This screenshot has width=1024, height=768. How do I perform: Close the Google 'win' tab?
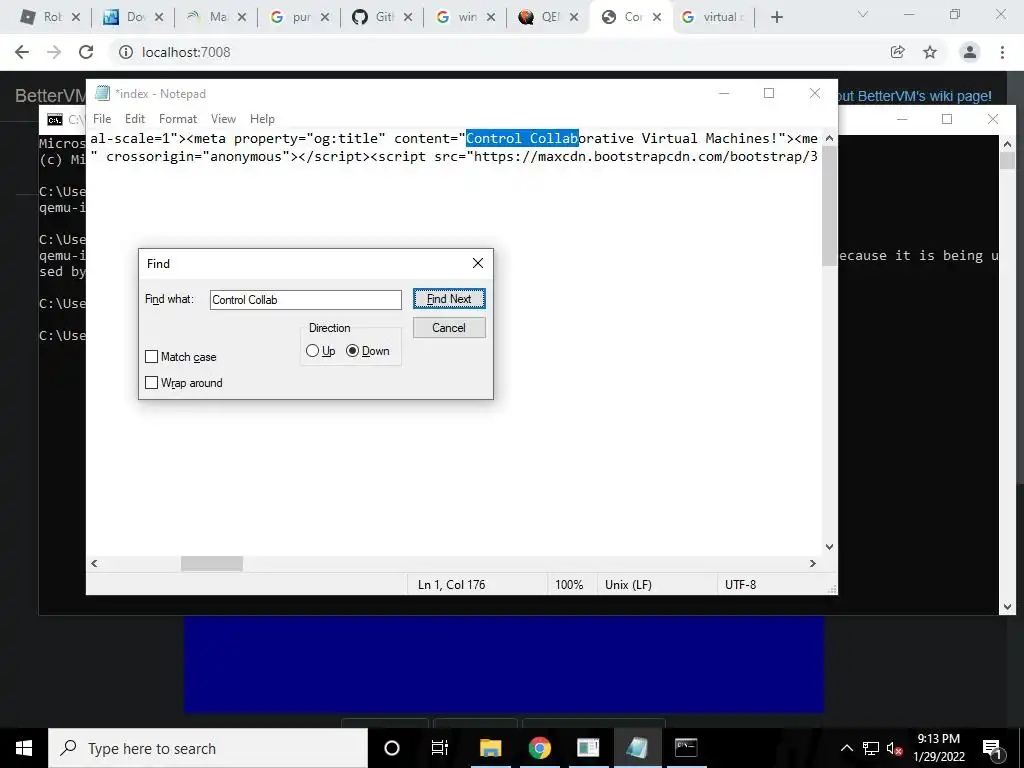(x=491, y=17)
